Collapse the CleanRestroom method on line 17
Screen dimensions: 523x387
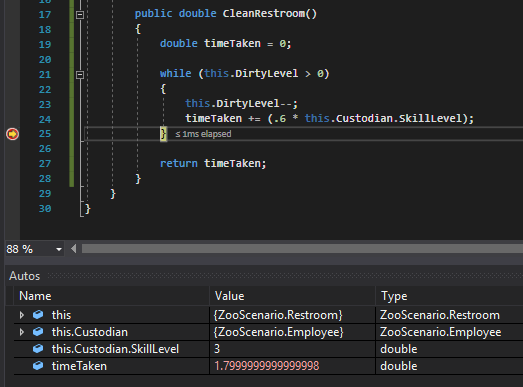tap(80, 15)
